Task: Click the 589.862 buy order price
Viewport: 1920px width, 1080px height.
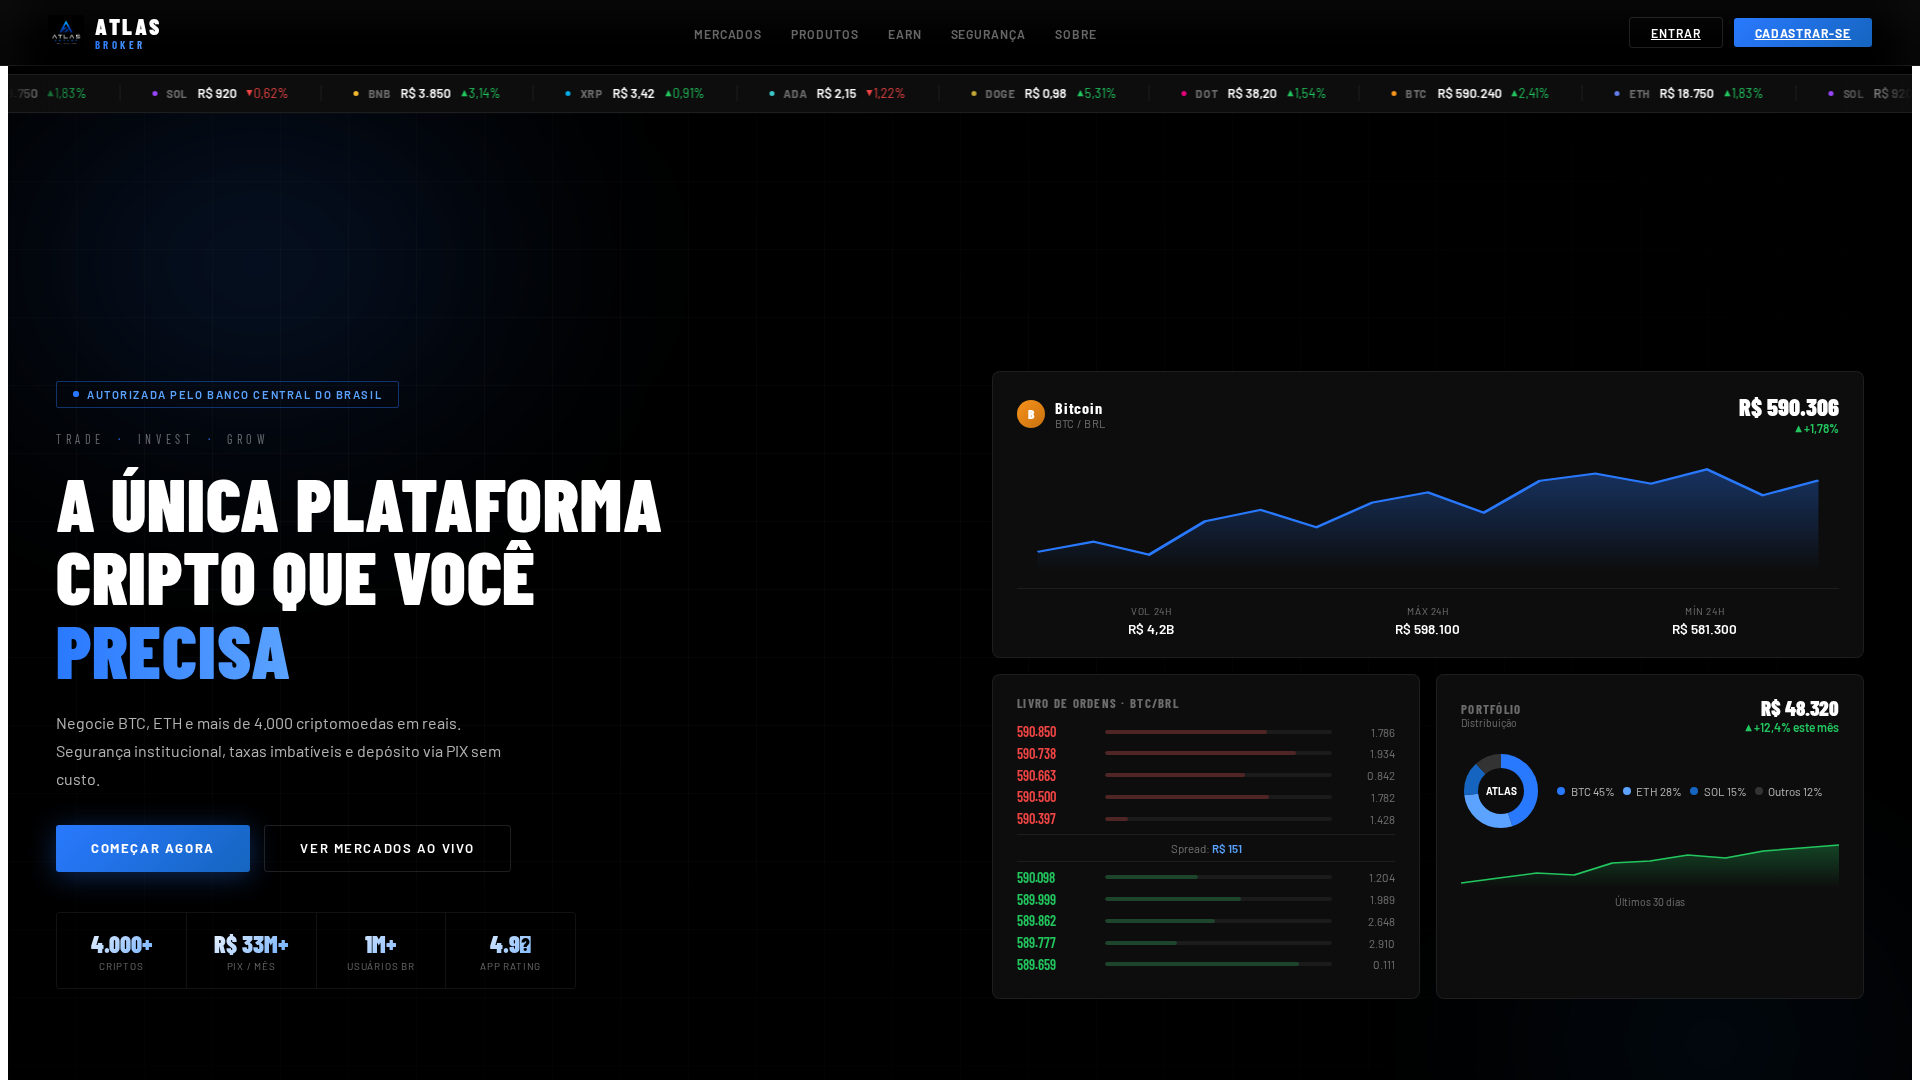Action: tap(1036, 921)
